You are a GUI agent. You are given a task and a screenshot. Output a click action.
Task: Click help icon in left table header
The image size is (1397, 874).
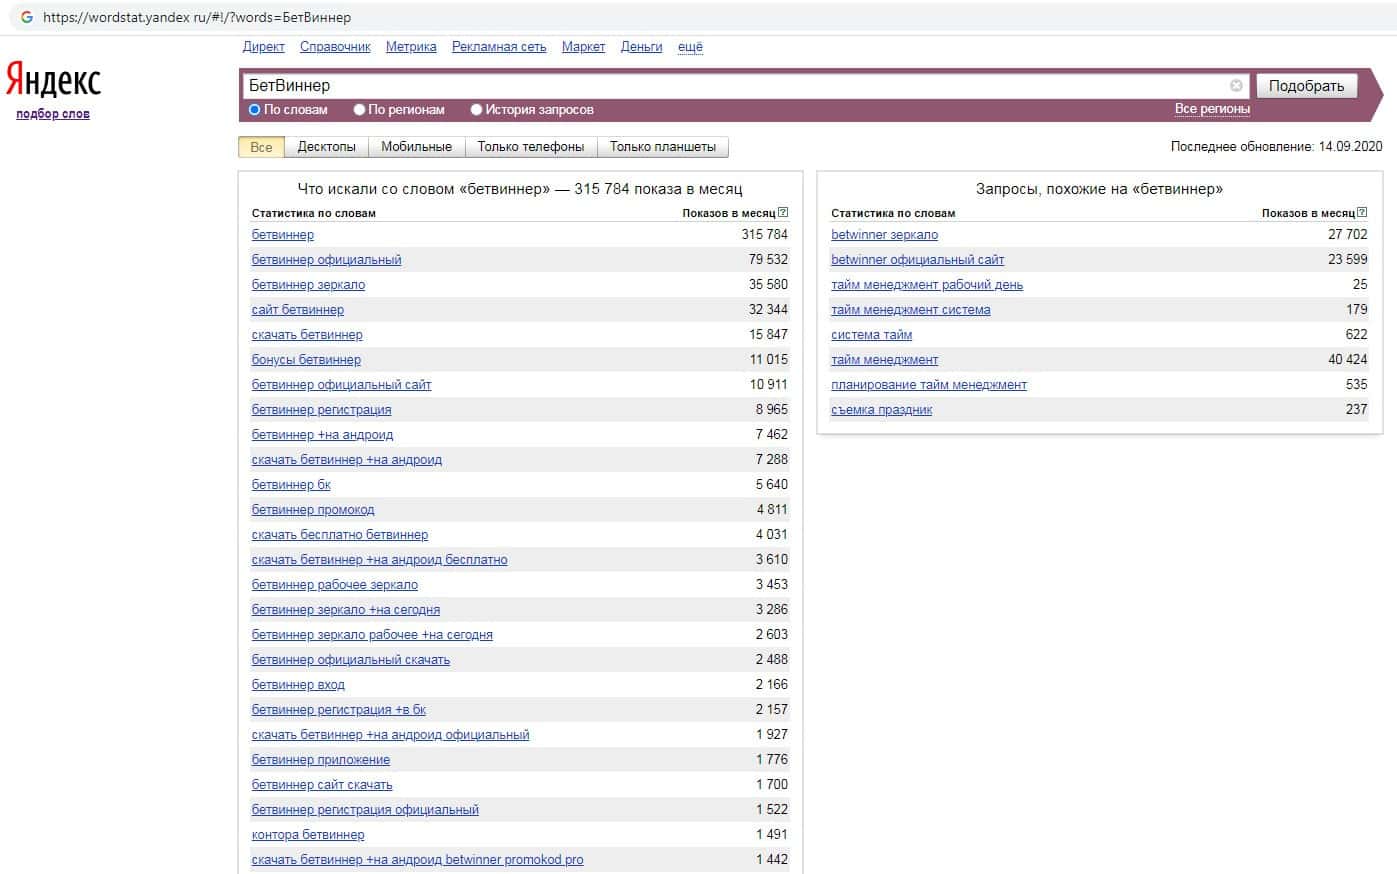click(783, 213)
